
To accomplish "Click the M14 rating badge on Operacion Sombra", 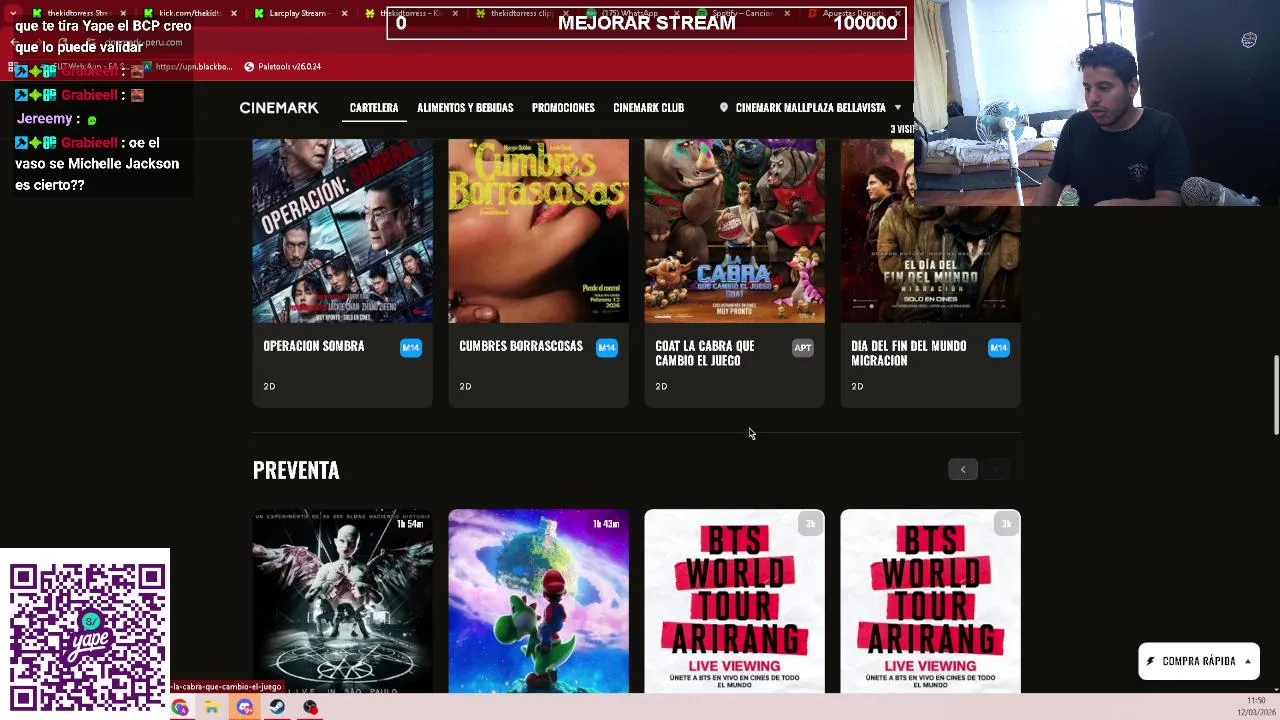I will point(411,348).
